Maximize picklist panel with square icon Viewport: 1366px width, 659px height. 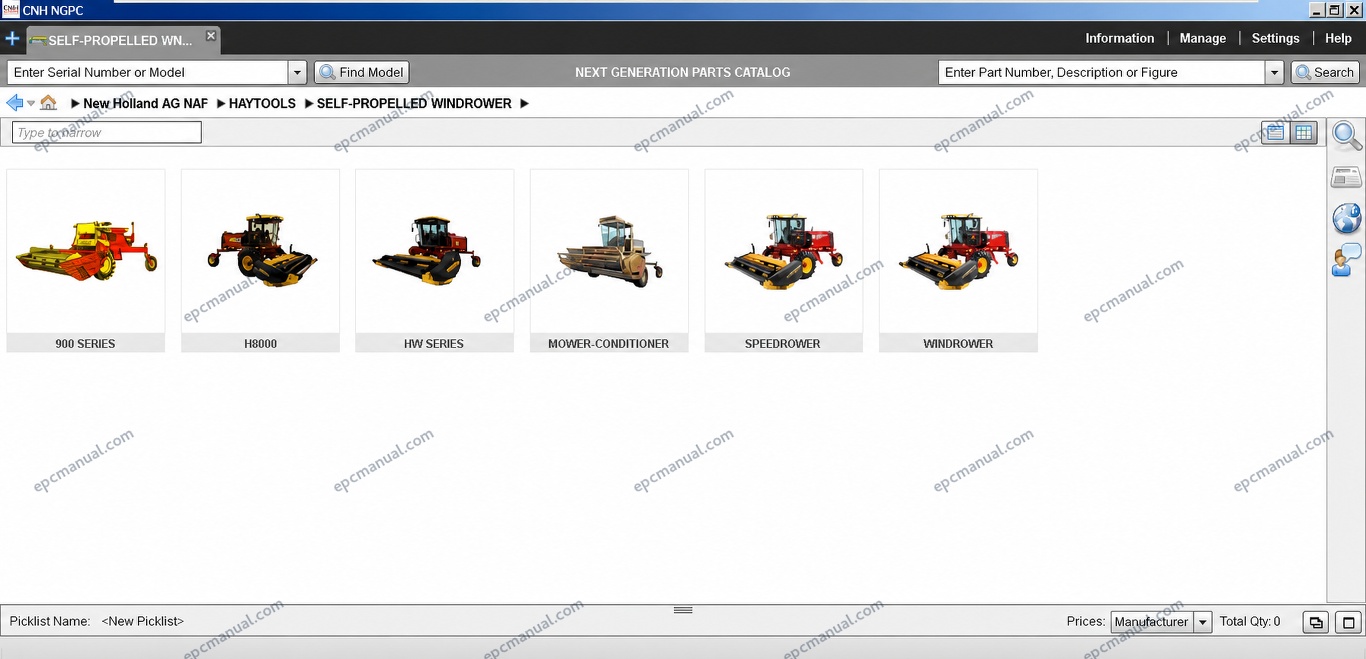[1348, 622]
